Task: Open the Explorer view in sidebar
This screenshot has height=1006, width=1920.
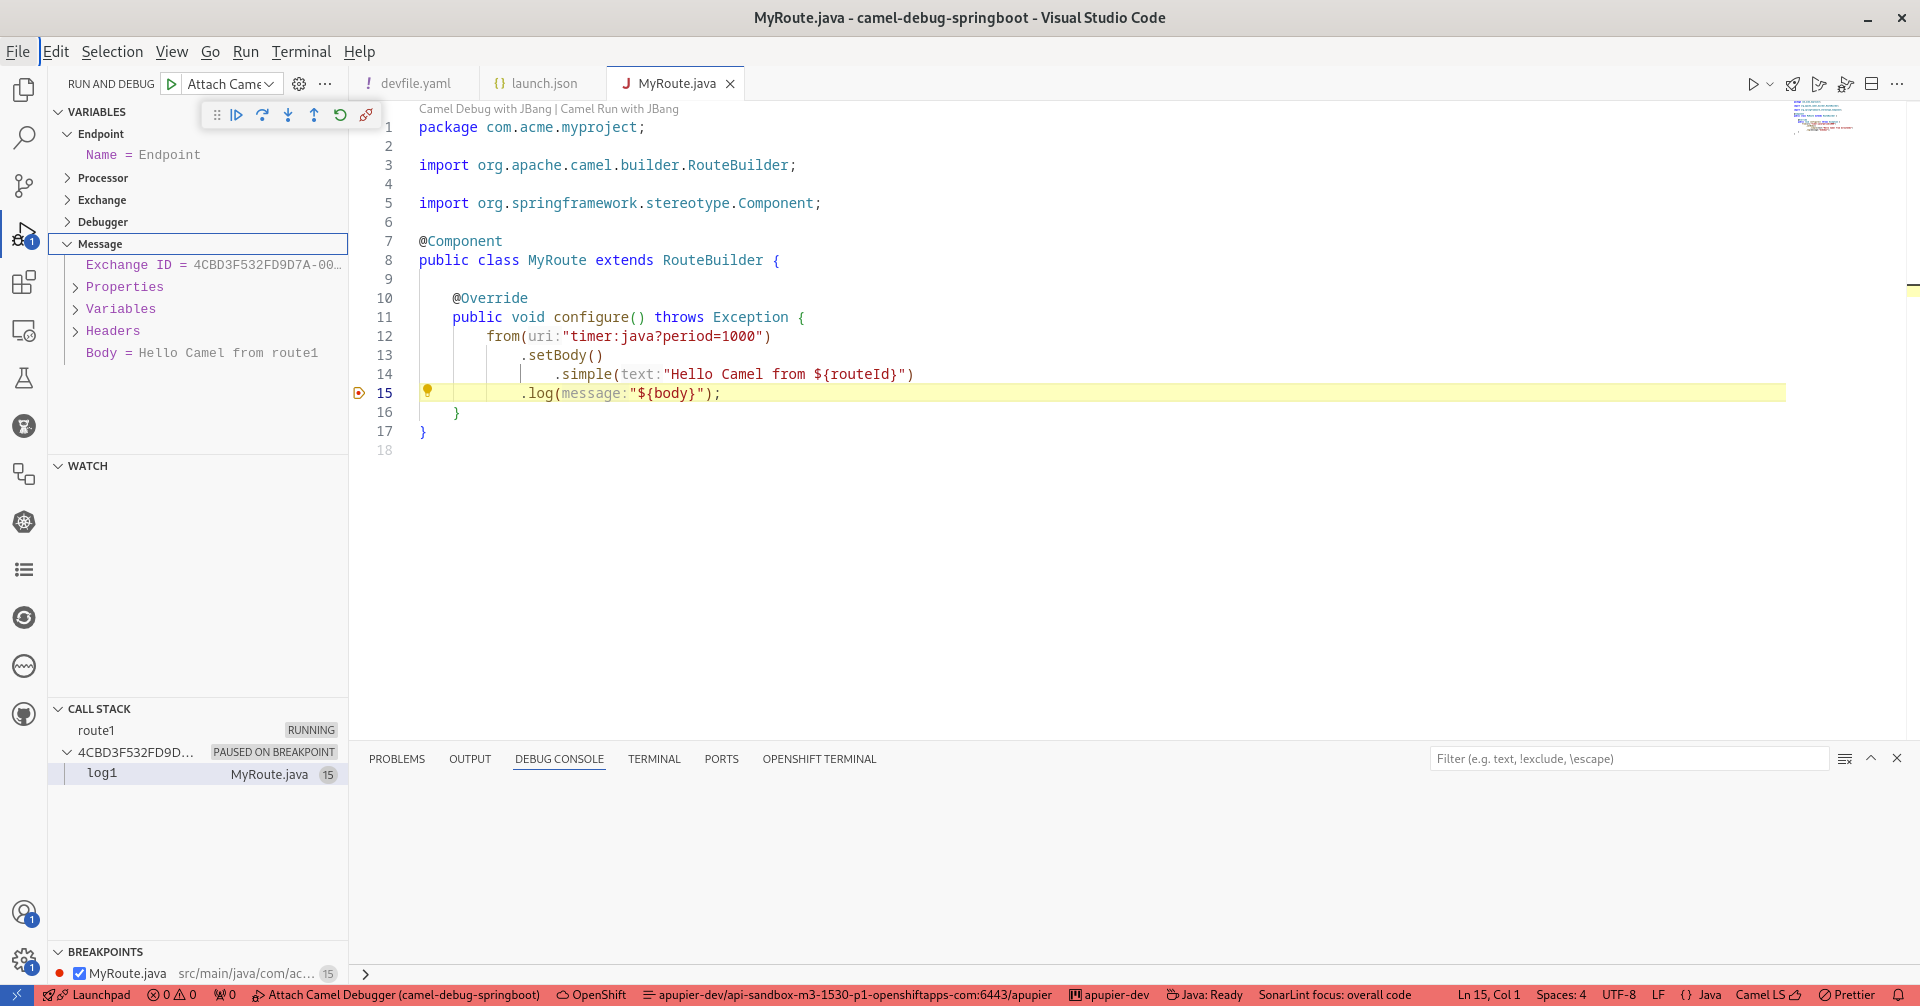Action: [23, 89]
